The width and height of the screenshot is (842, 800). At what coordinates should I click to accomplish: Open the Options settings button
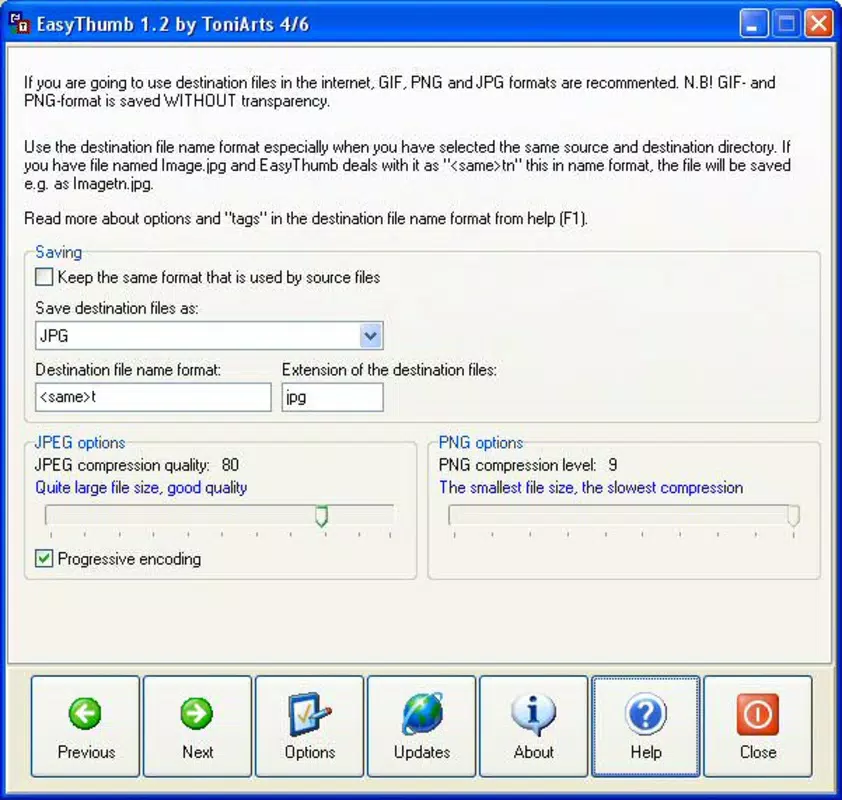[x=309, y=726]
